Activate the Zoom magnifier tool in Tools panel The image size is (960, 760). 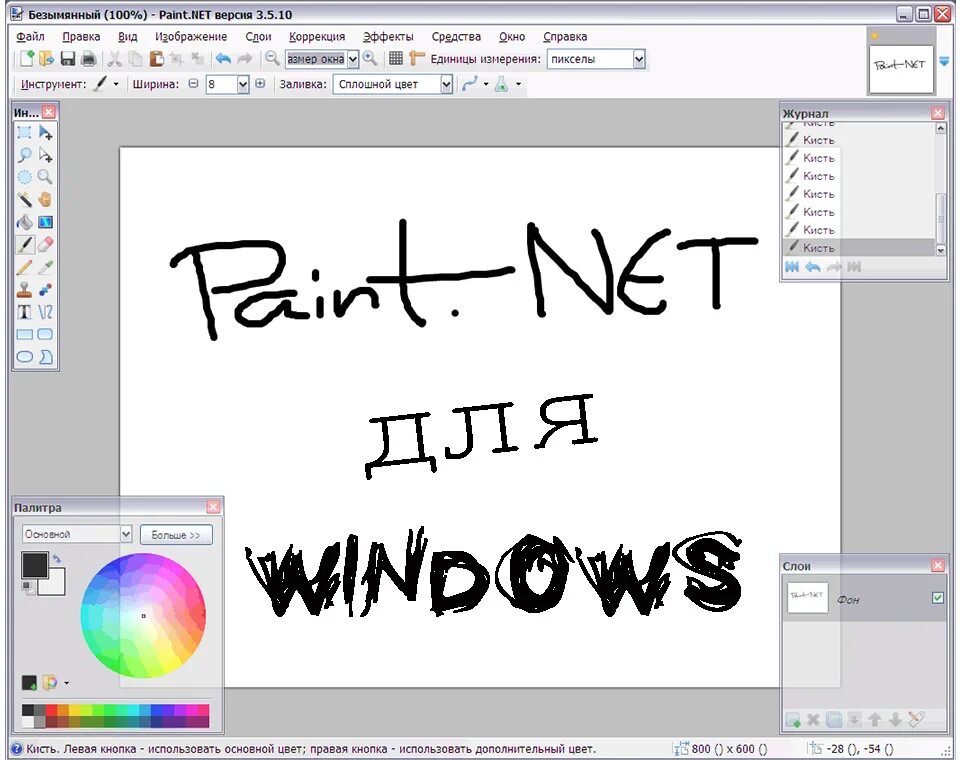click(45, 177)
